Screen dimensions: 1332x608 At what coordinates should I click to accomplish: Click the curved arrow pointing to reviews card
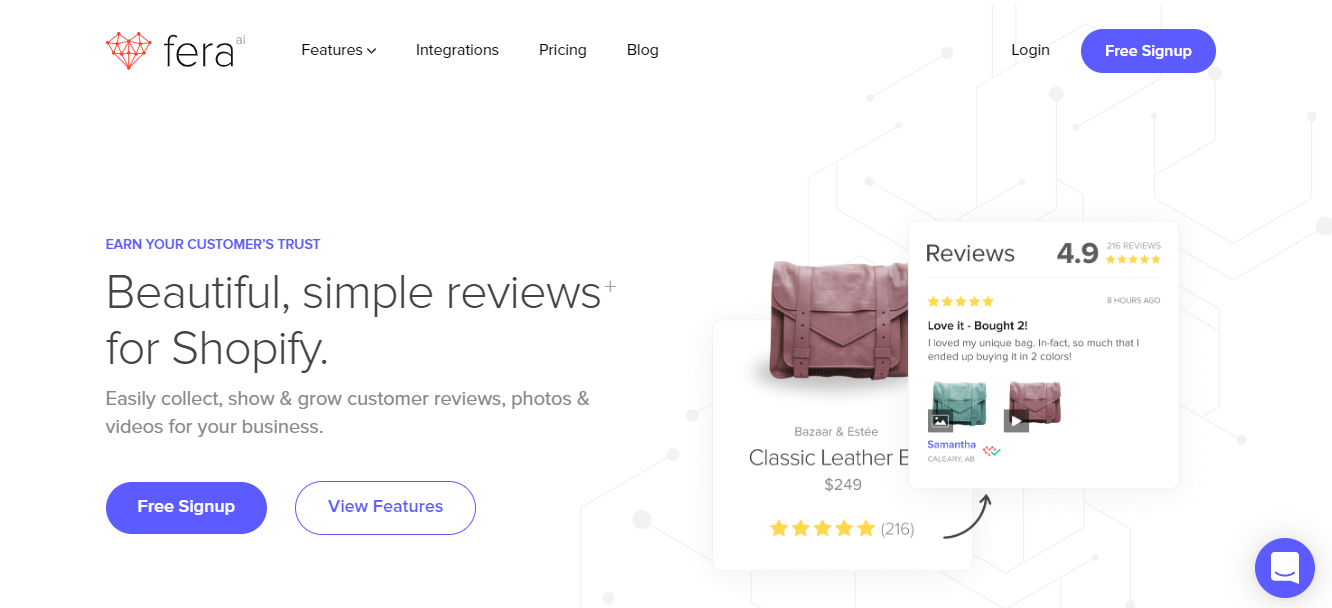(967, 517)
